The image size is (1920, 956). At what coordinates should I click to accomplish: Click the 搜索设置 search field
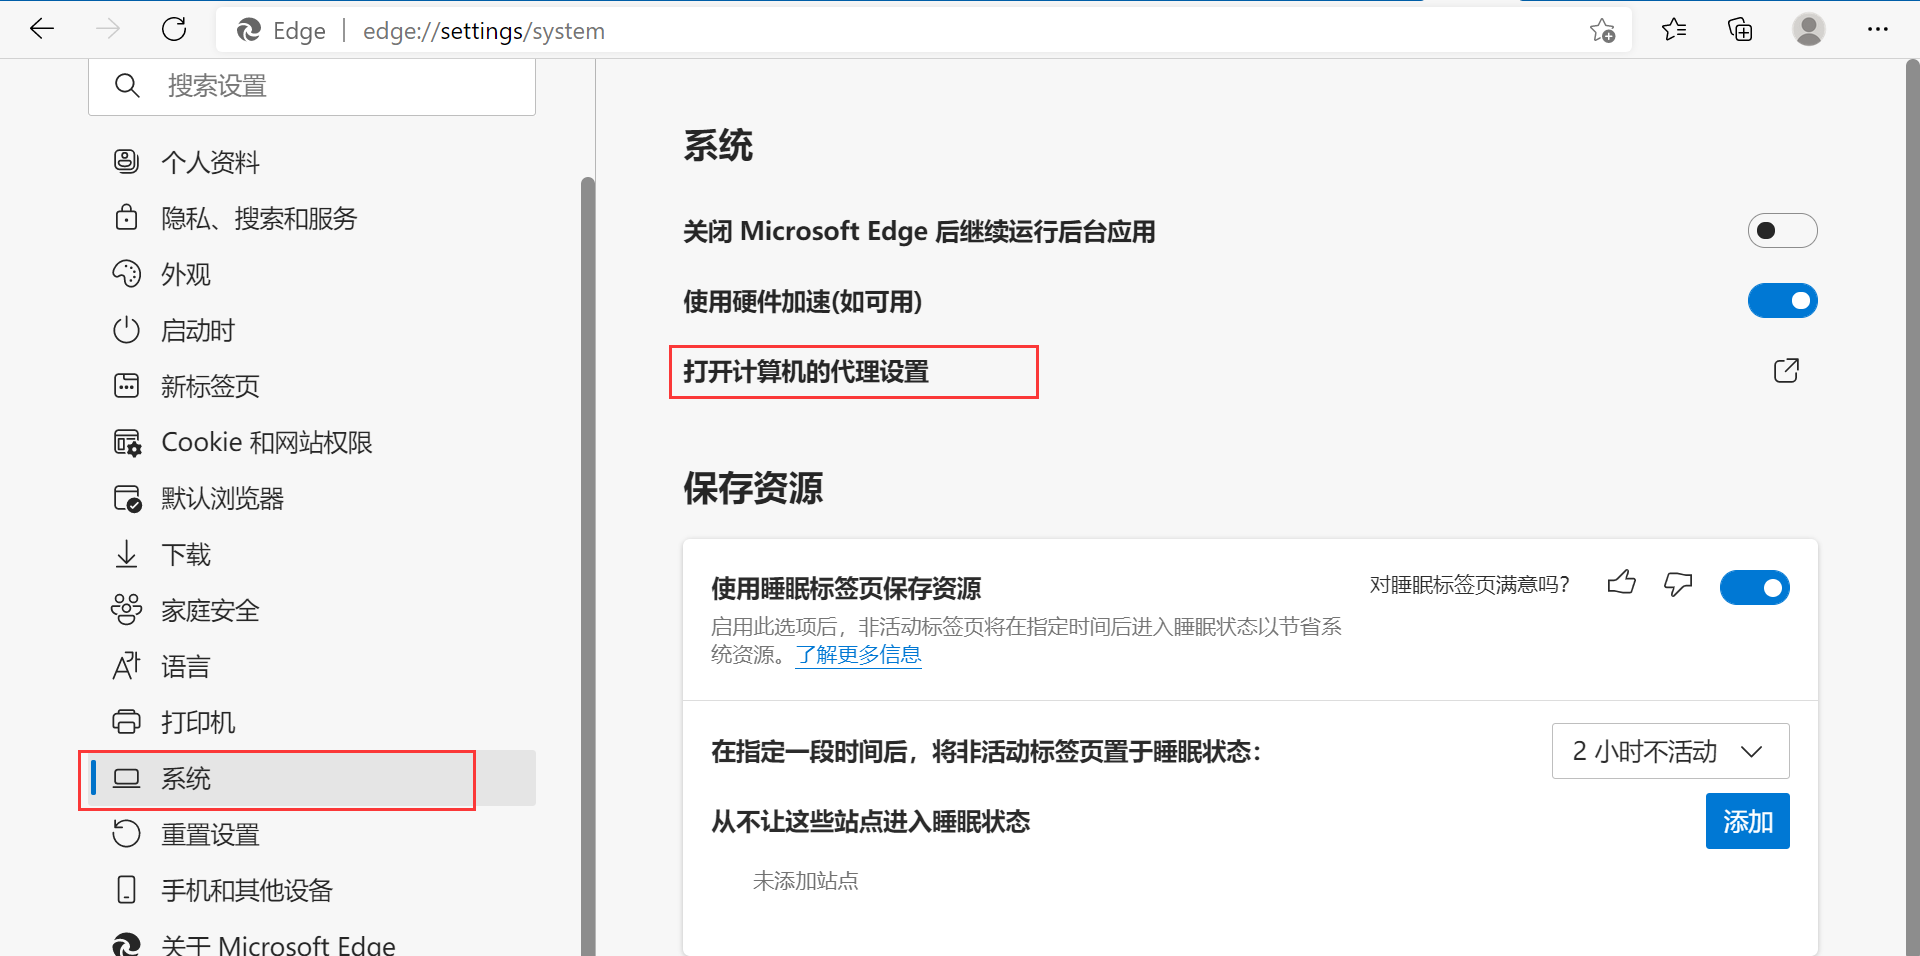pos(311,86)
